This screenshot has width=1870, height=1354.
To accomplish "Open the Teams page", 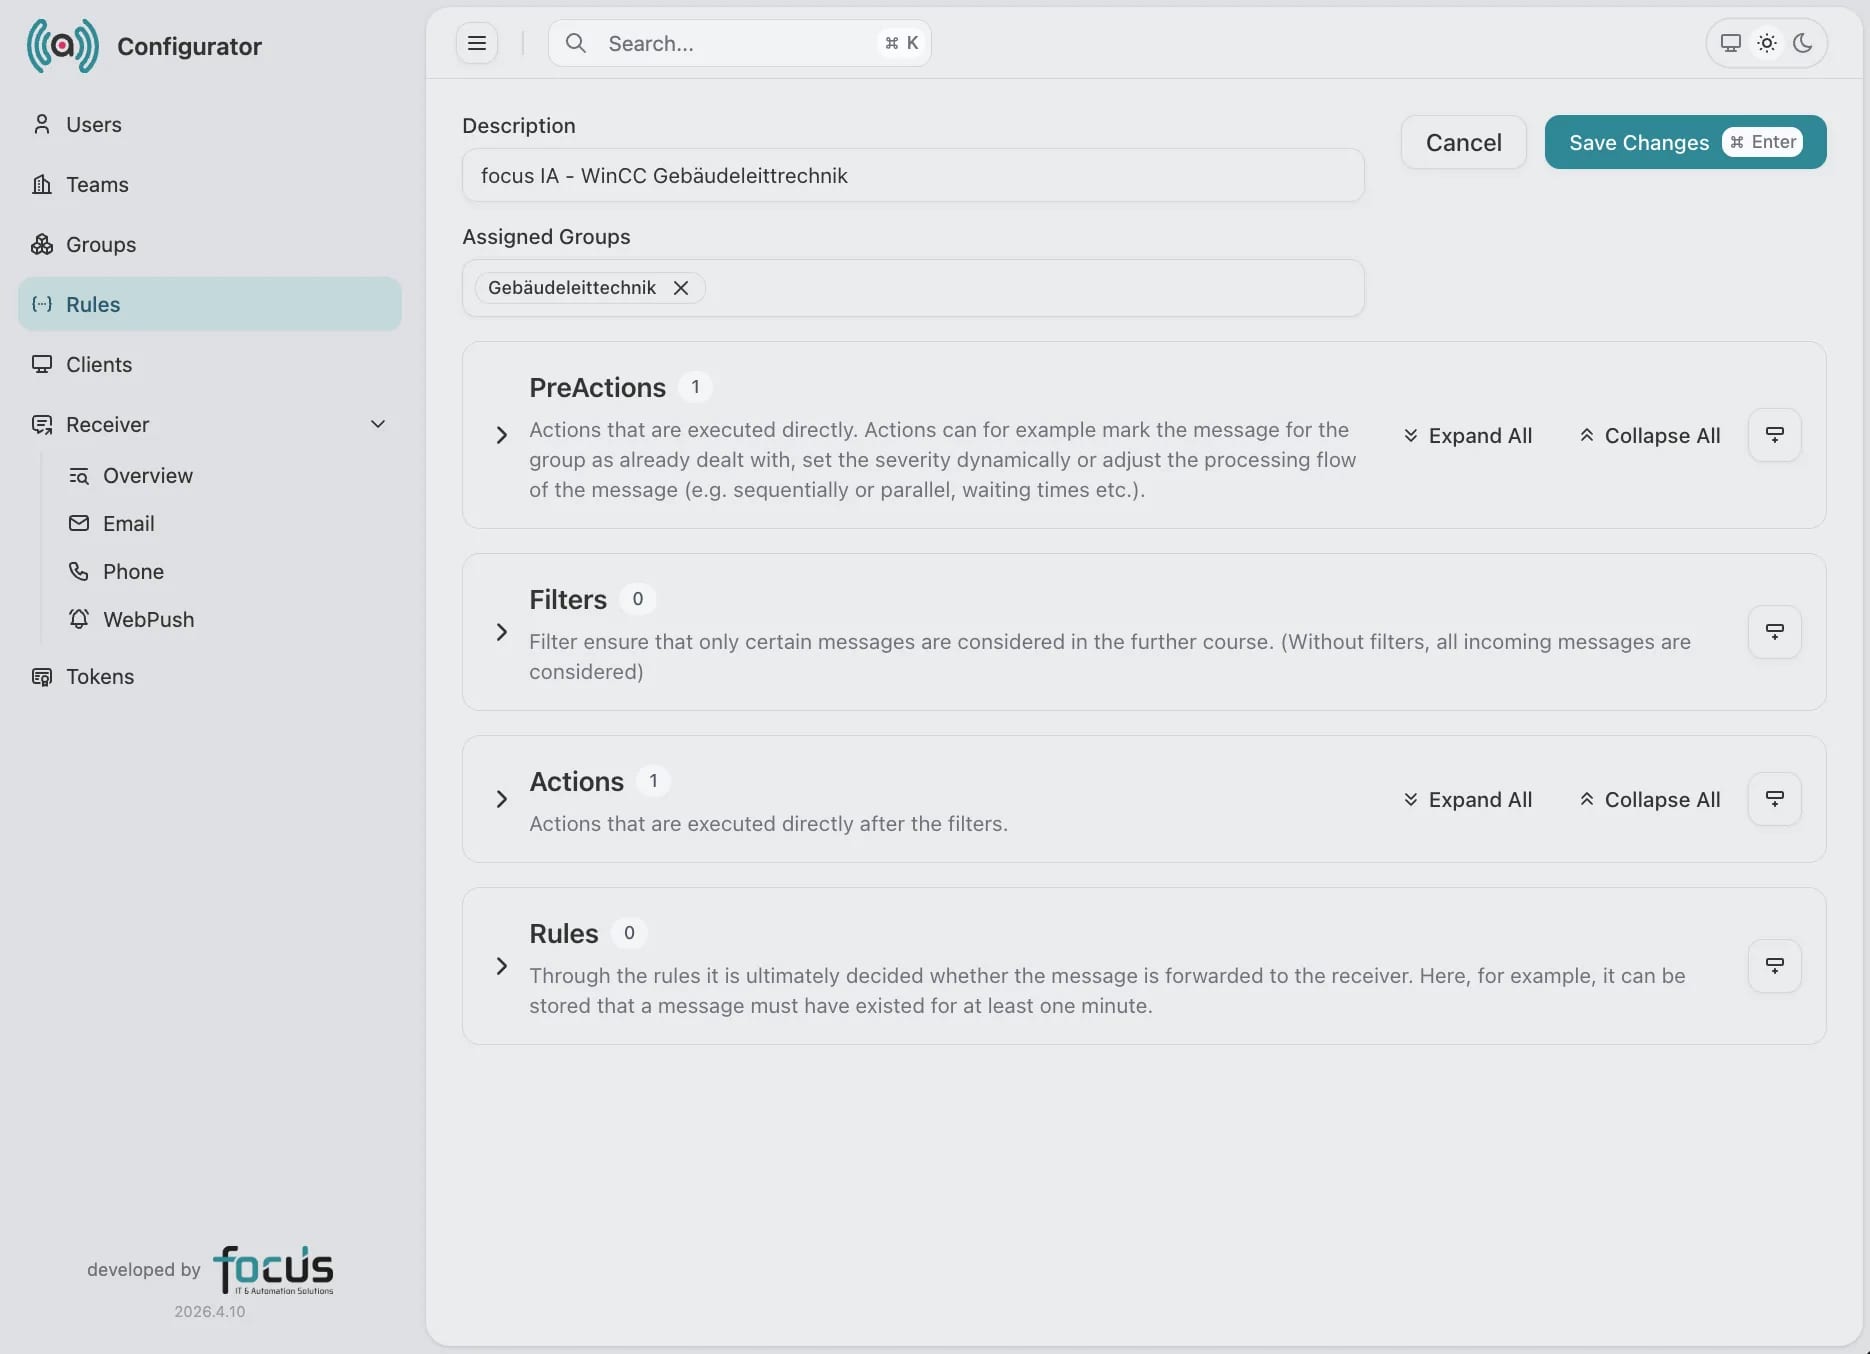I will [210, 184].
